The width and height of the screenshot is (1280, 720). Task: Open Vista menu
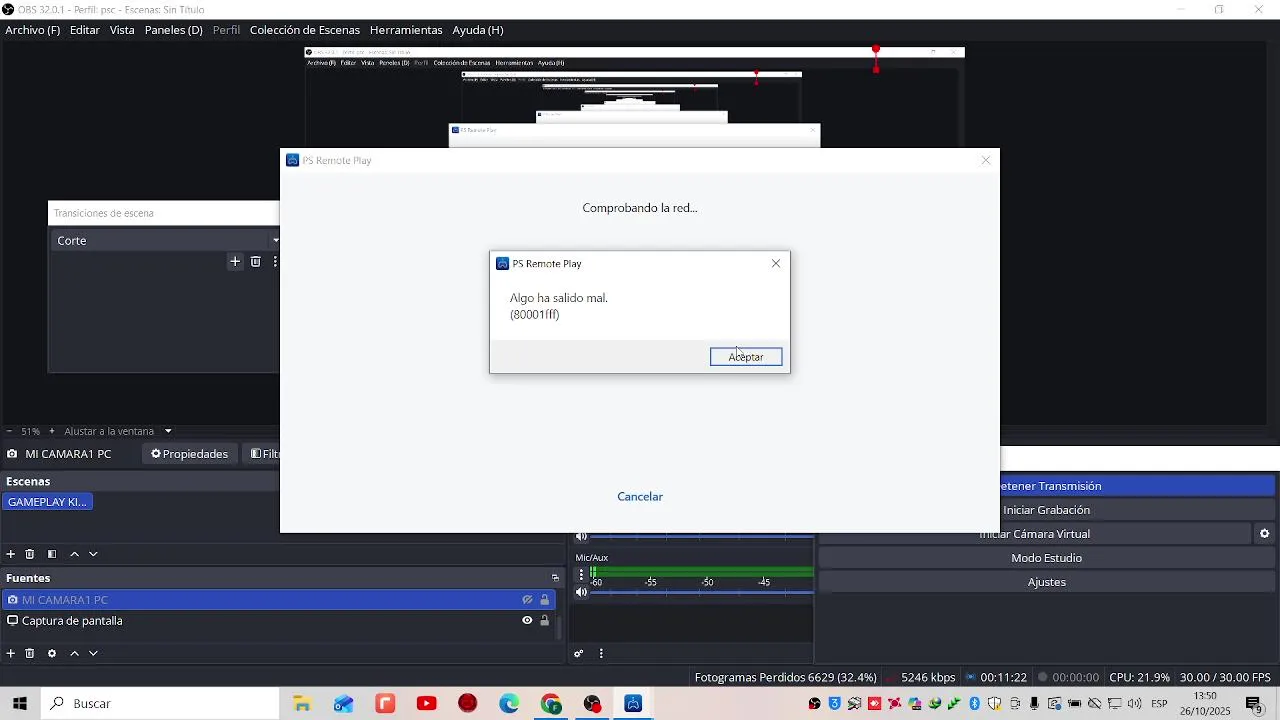click(122, 30)
